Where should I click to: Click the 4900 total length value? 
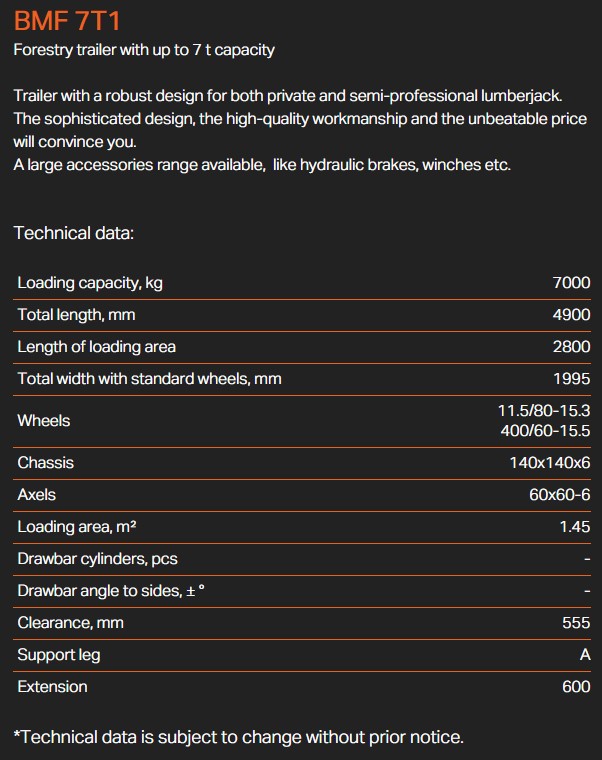tap(571, 315)
